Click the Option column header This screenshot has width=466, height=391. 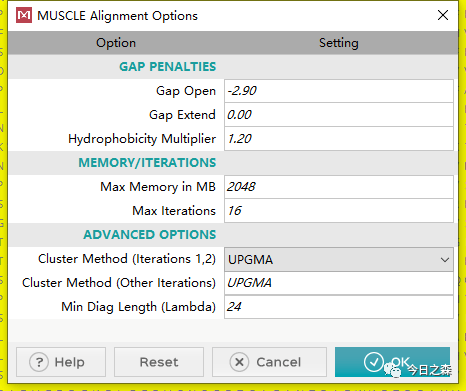click(116, 43)
